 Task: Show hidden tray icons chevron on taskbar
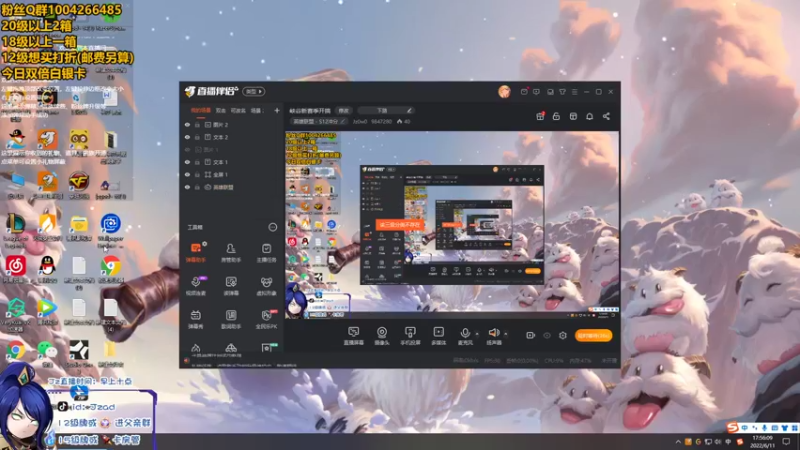point(678,442)
